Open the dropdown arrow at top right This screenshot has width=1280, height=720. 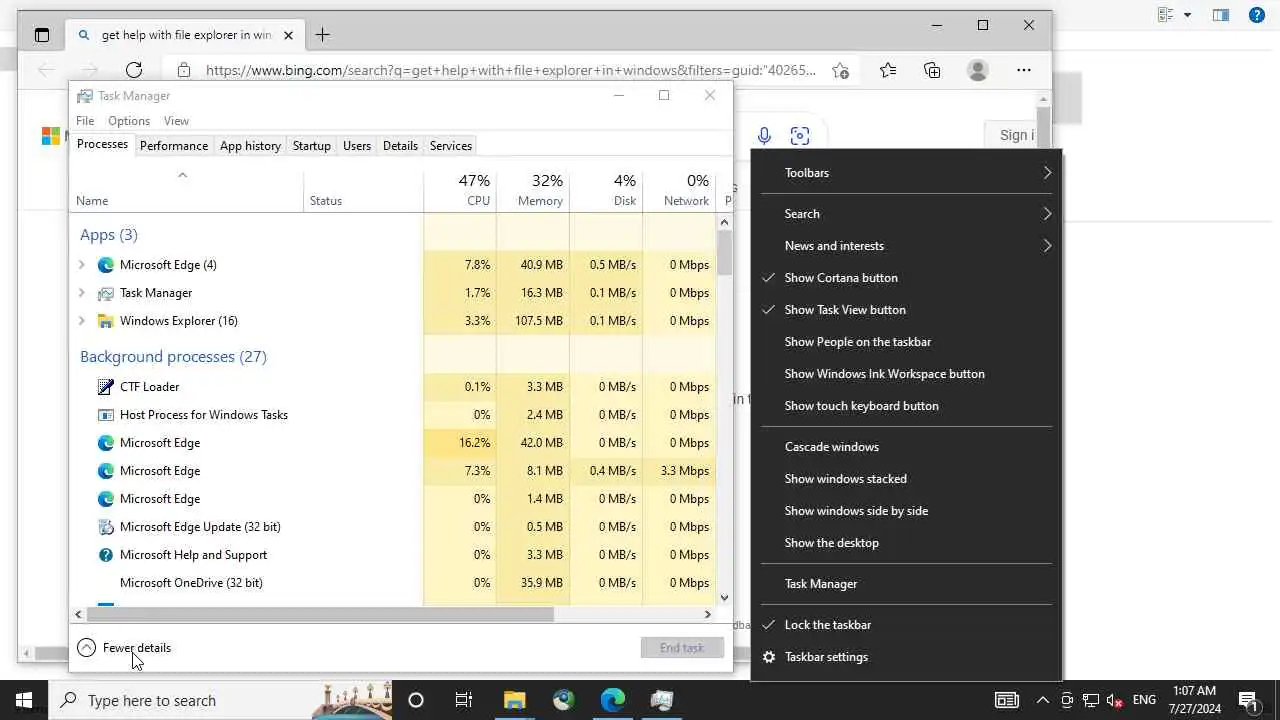[1187, 15]
